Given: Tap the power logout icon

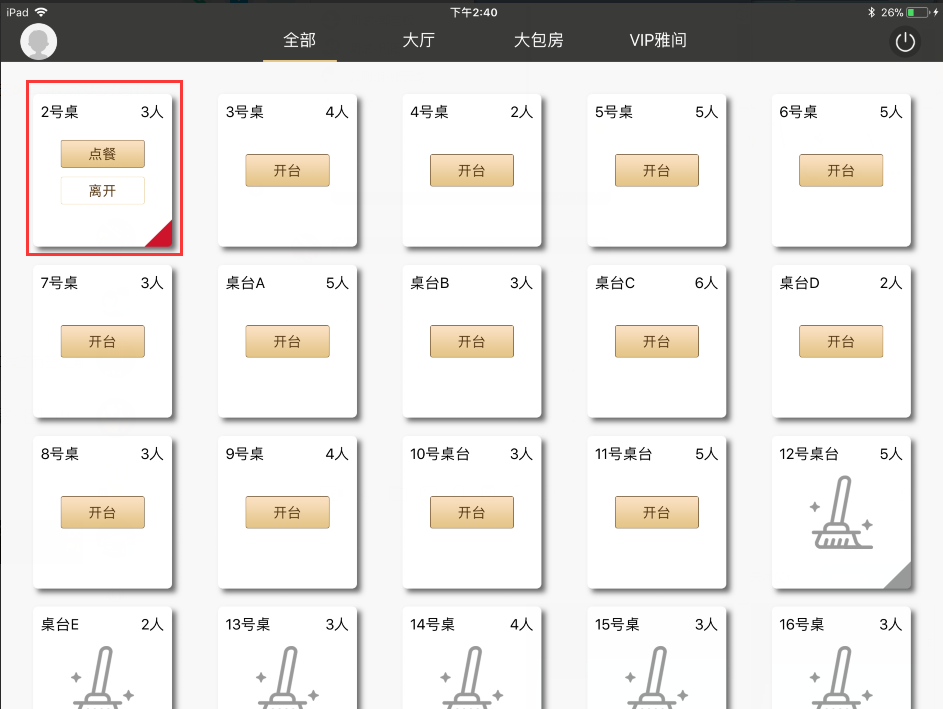Looking at the screenshot, I should pos(905,42).
